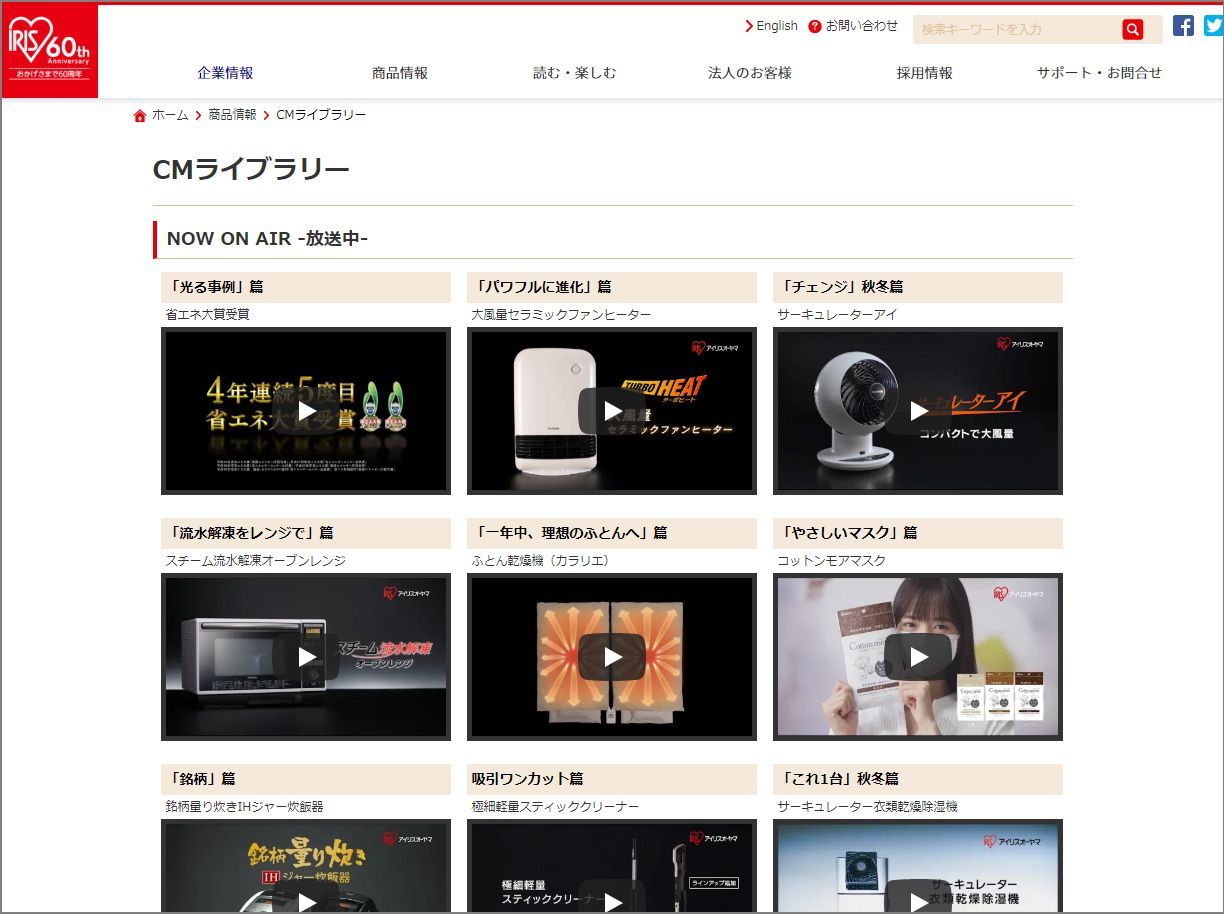
Task: Play the futon dryer カラリエ video
Action: coord(612,656)
